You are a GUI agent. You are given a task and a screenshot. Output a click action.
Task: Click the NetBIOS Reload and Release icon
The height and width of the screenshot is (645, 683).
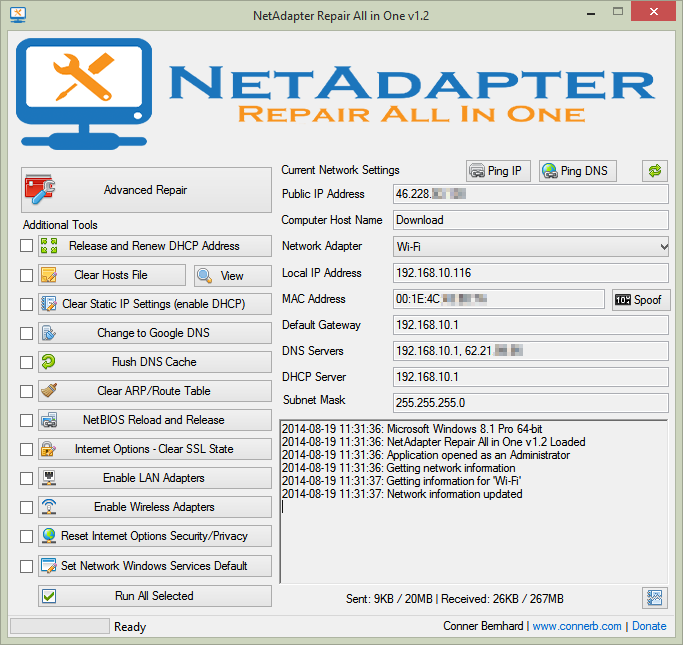pyautogui.click(x=49, y=420)
